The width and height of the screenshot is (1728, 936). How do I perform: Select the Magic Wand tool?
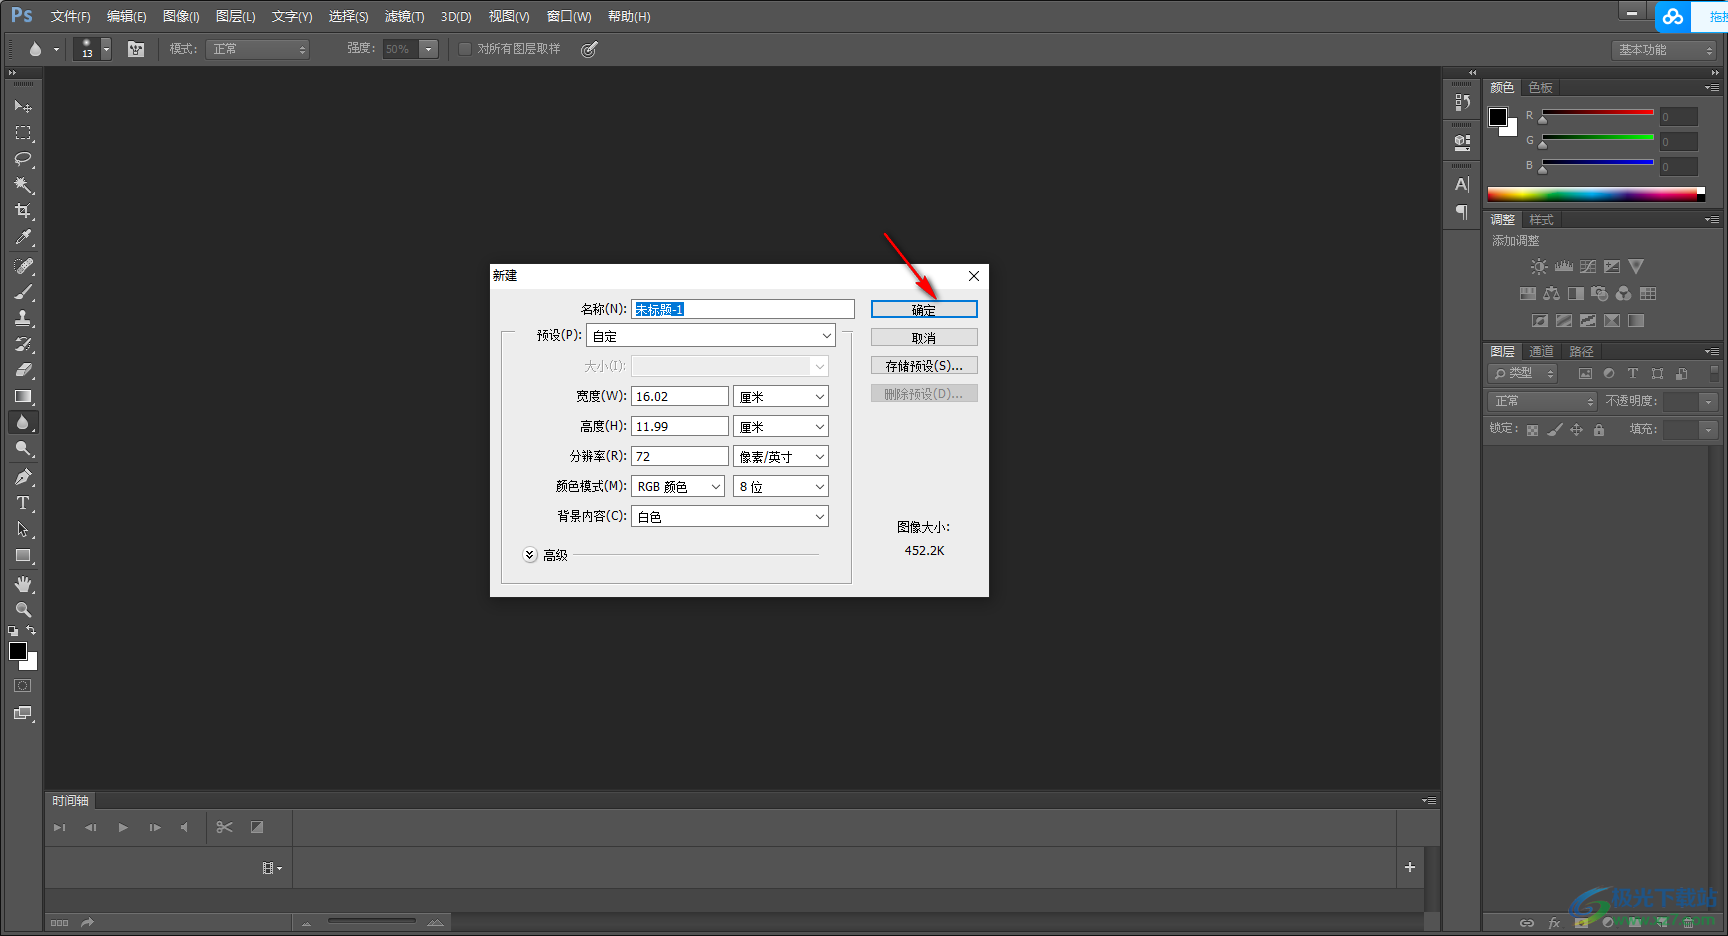tap(23, 185)
